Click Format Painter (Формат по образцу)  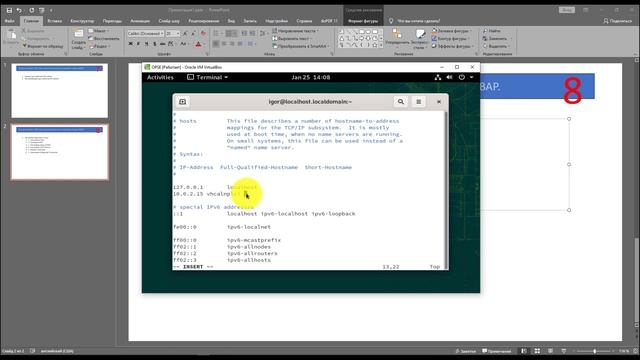(x=42, y=46)
